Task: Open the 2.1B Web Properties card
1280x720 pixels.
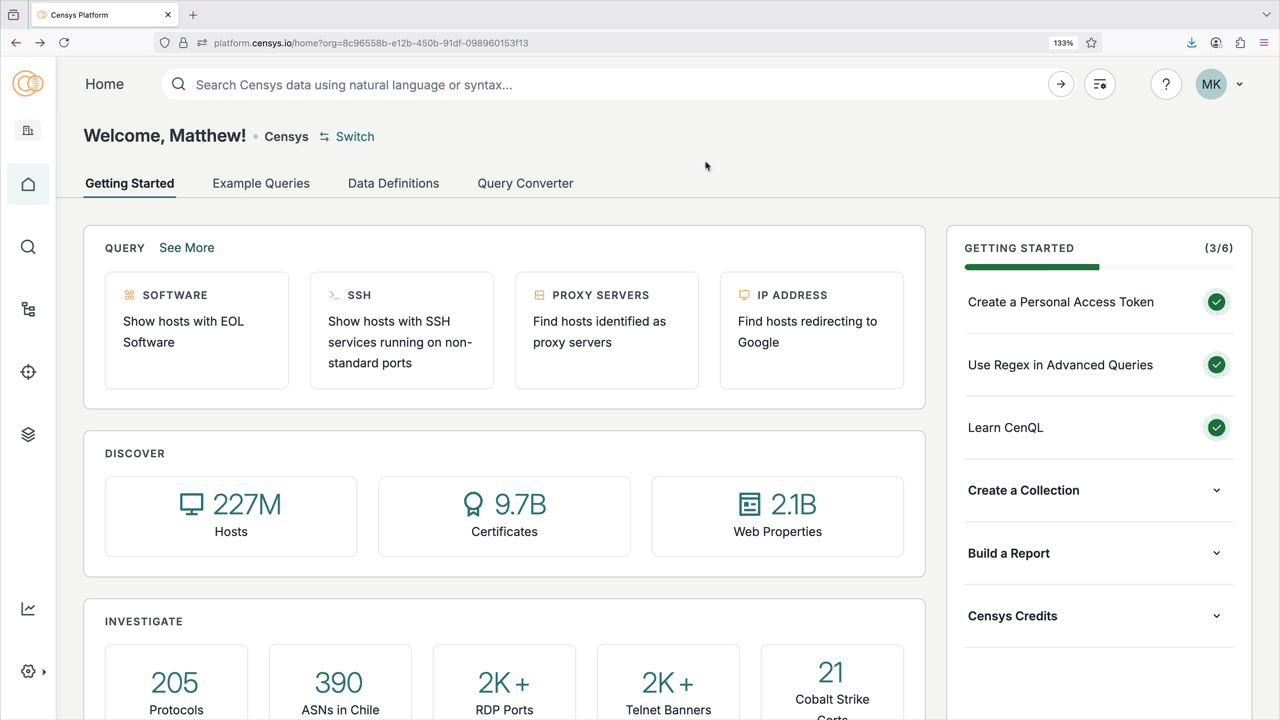Action: 778,516
